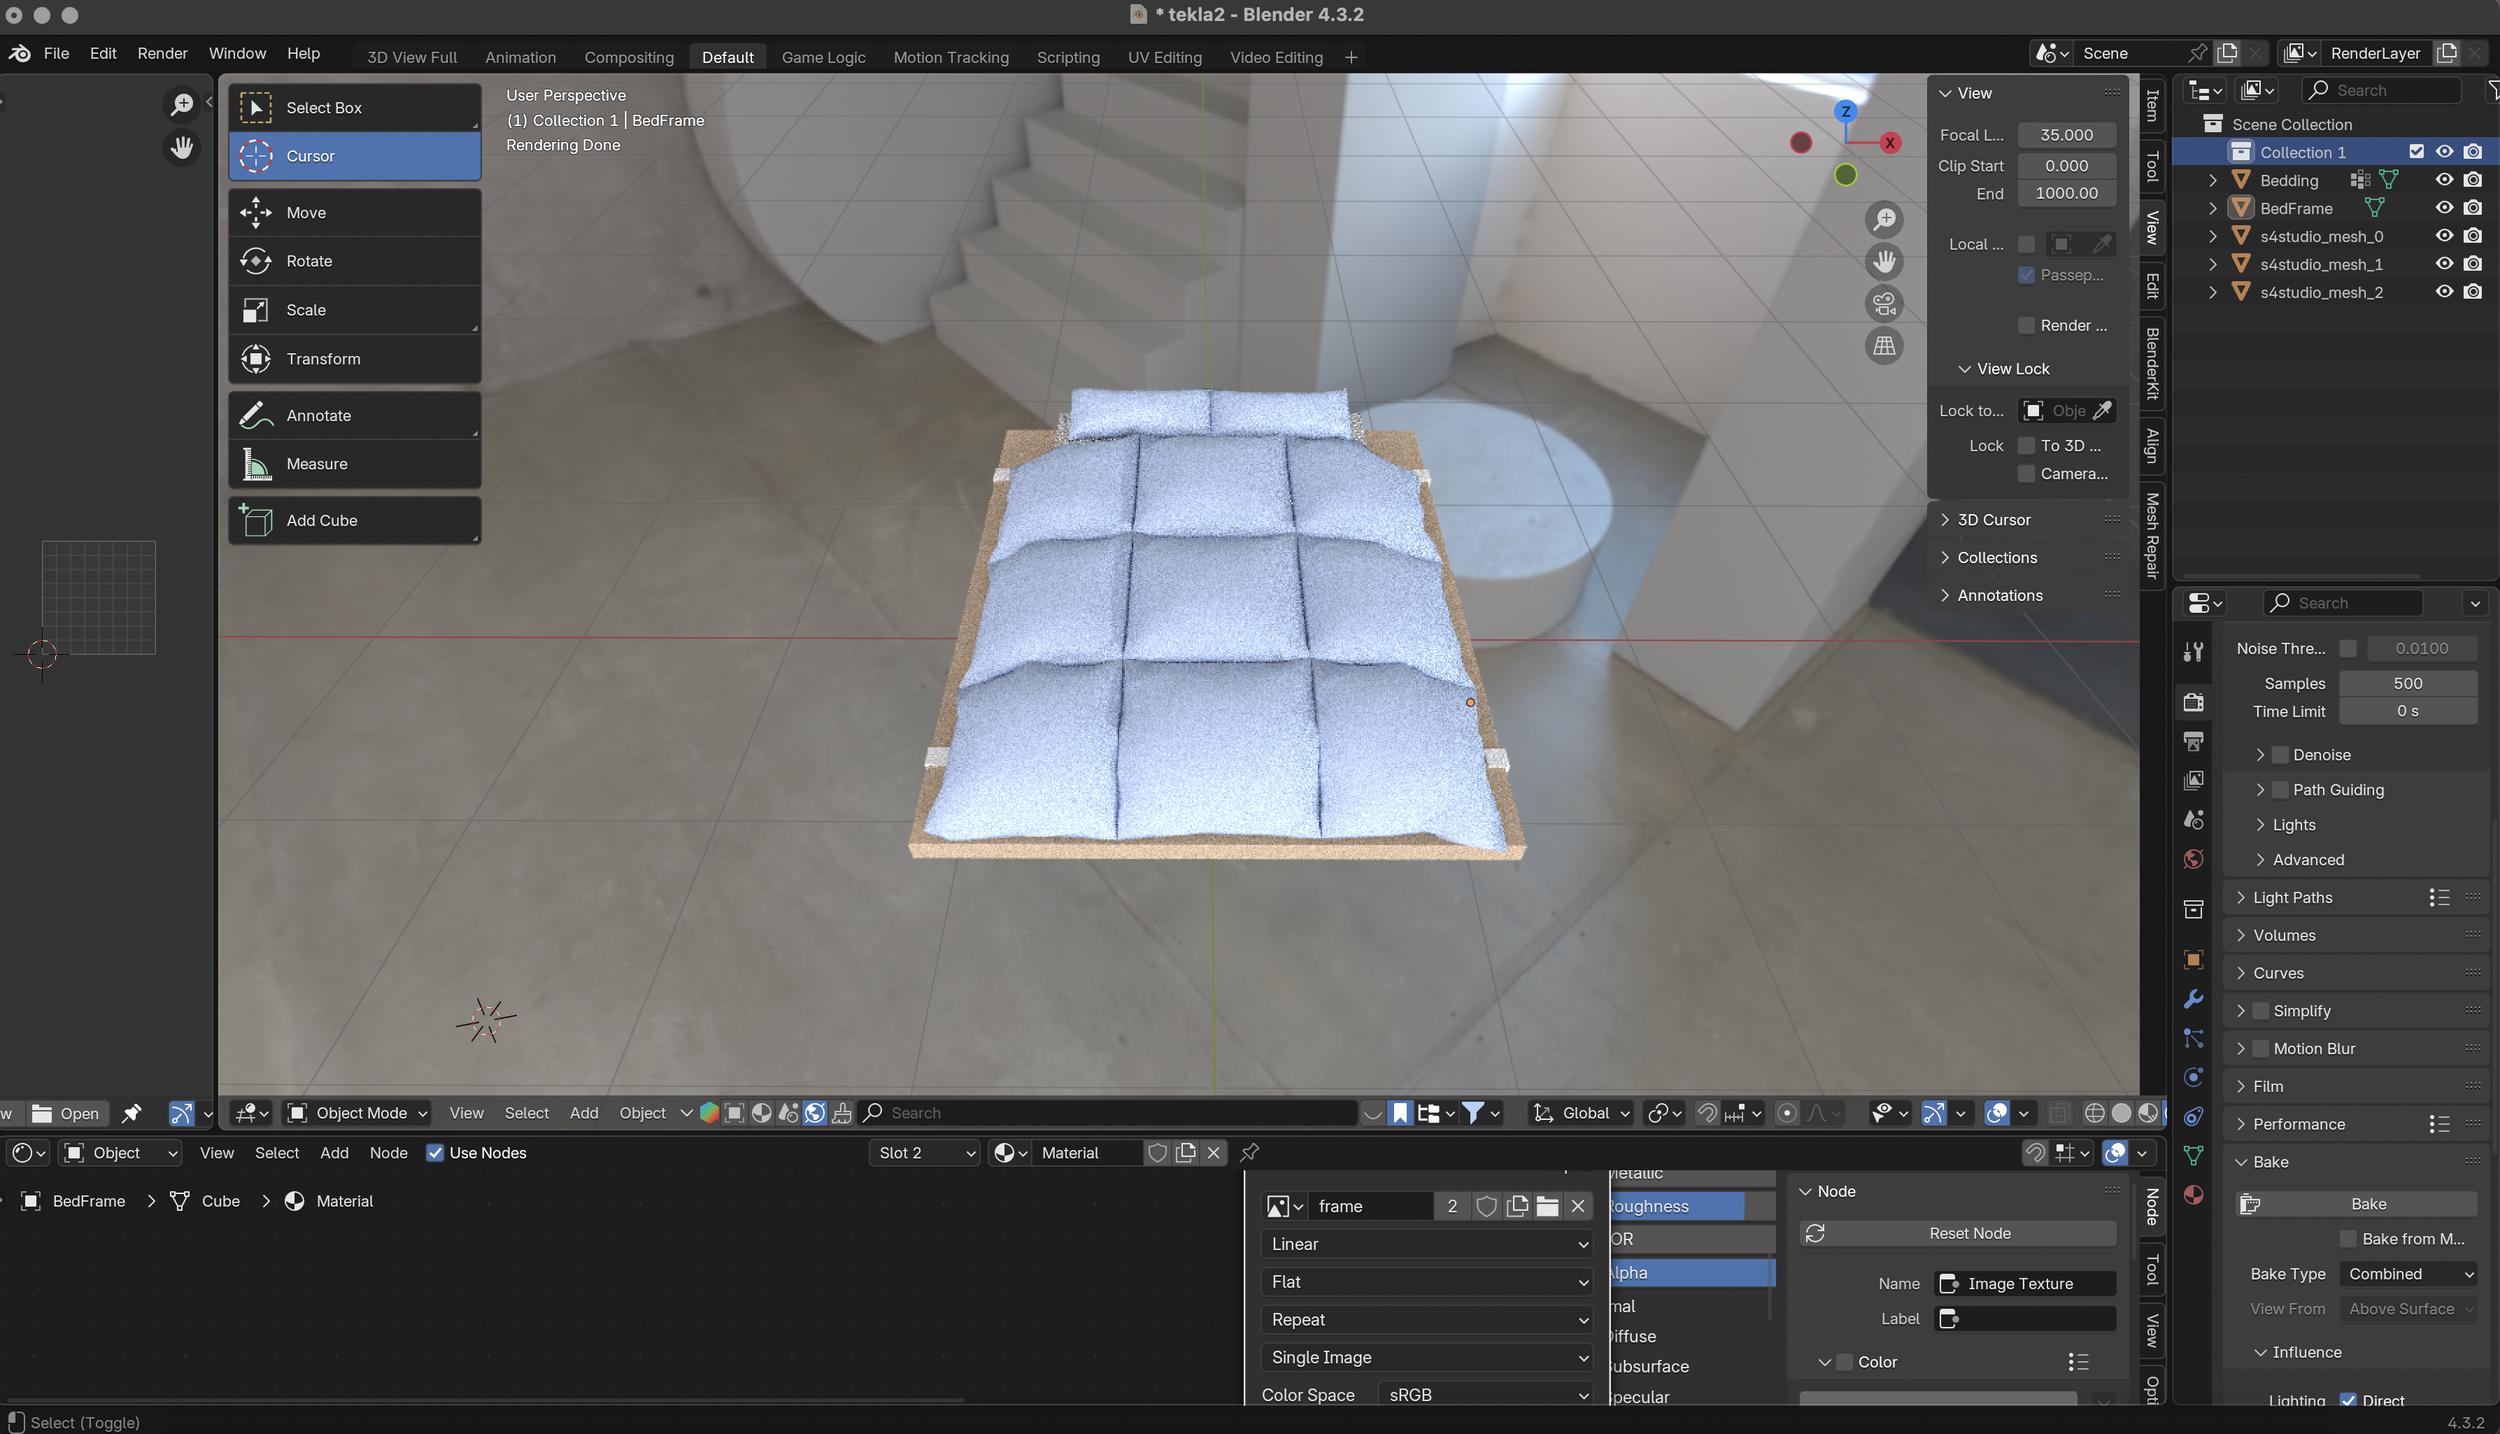
Task: Open the Modifier properties wrench tab
Action: point(2193,999)
